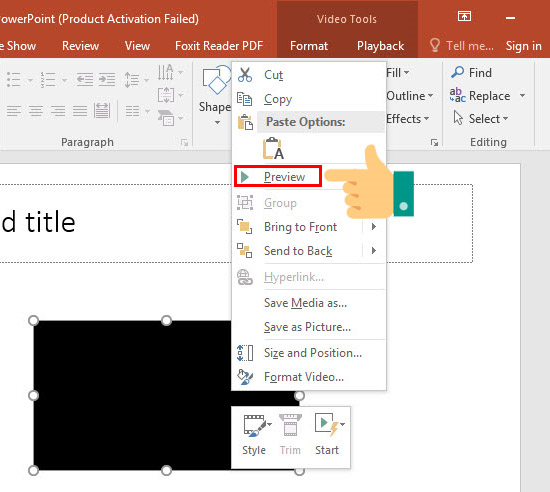Expand the Shapes dropdown arrow
The height and width of the screenshot is (492, 550).
coord(217,123)
